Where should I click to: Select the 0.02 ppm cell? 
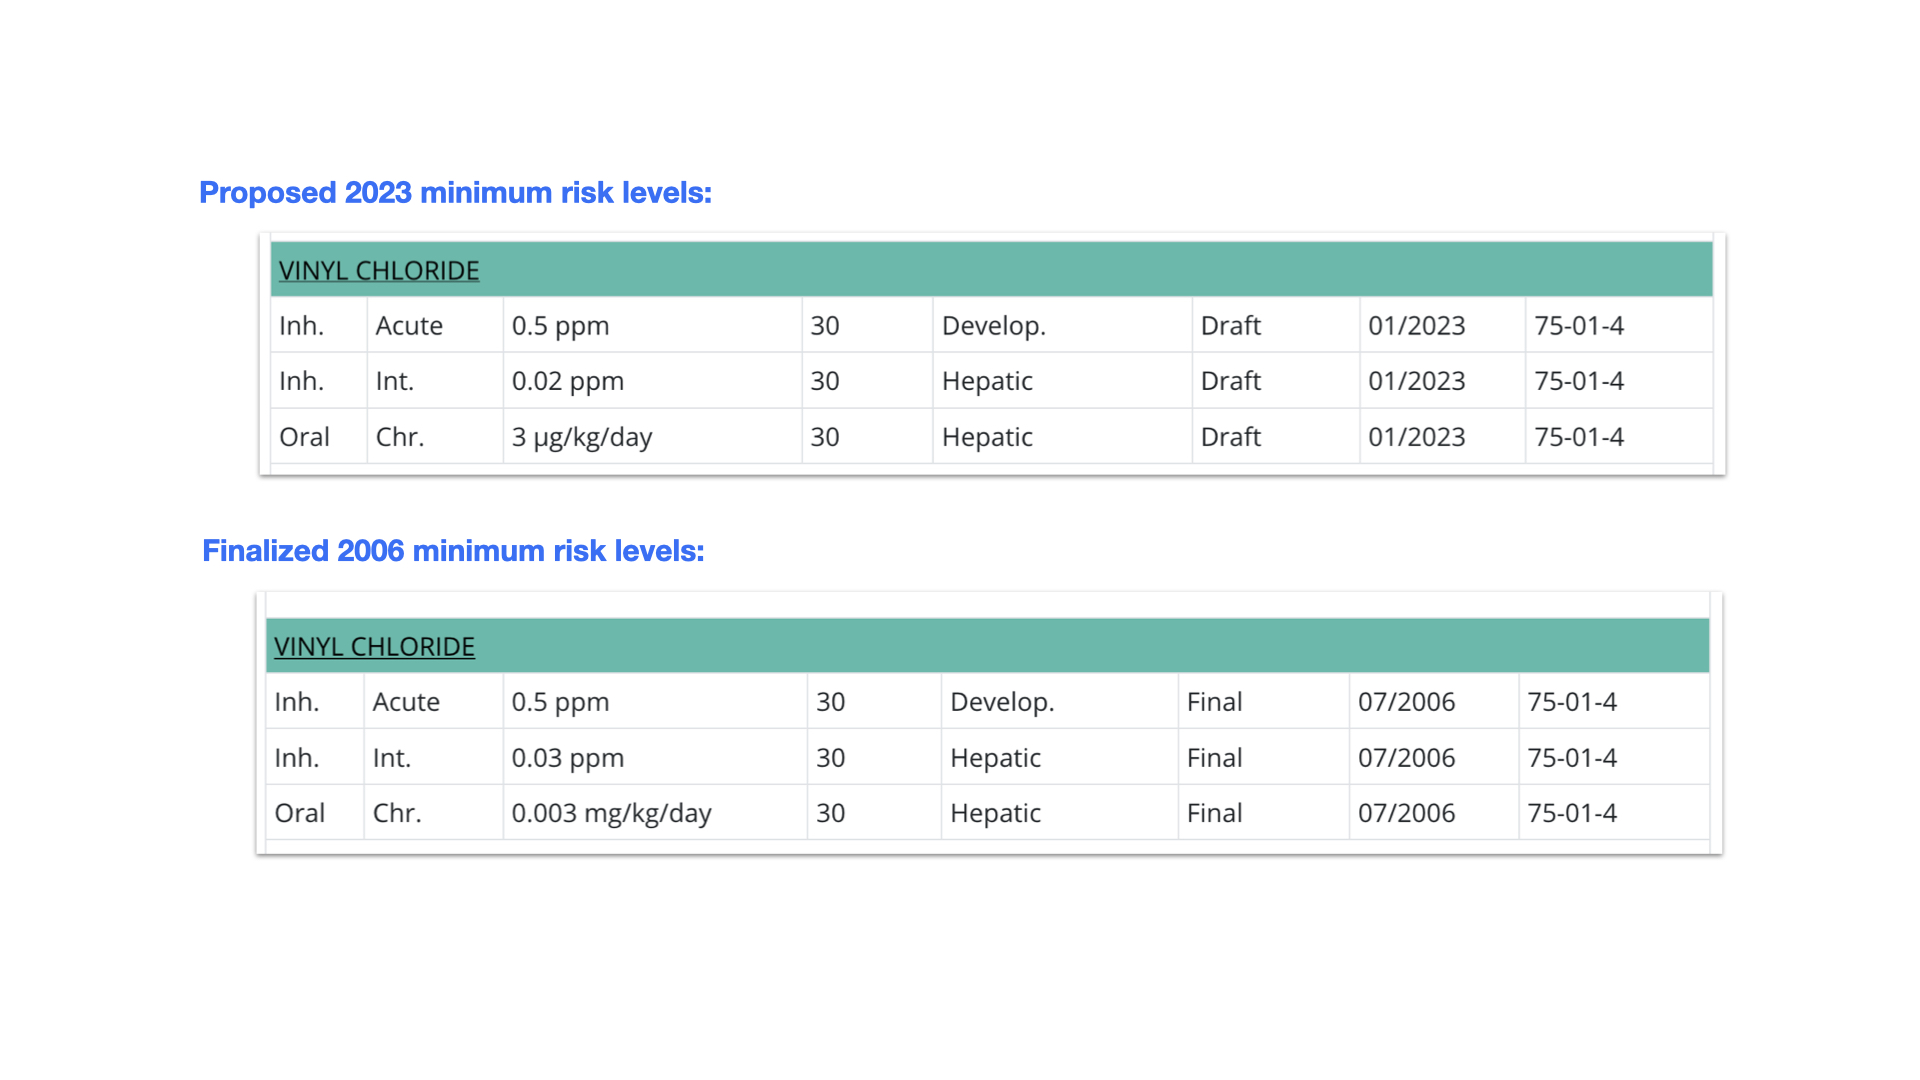567,381
